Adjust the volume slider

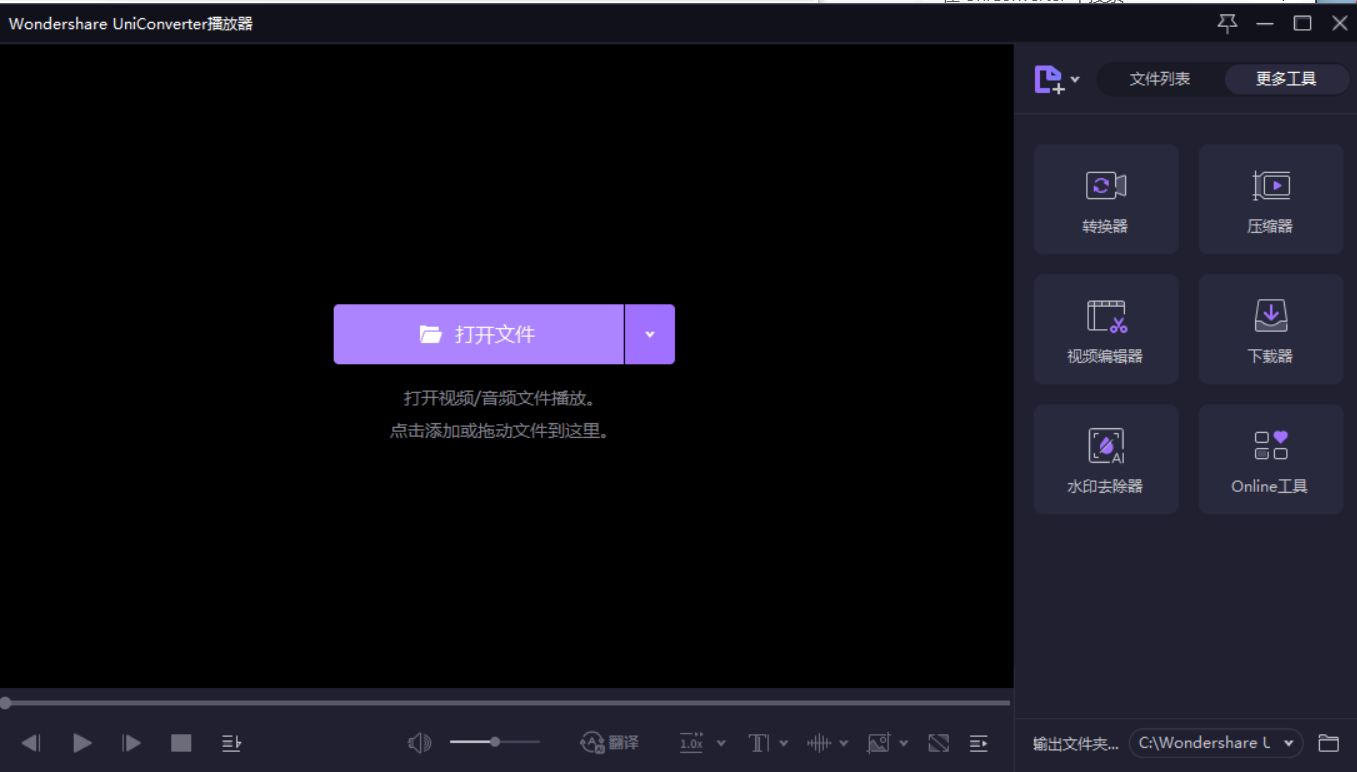(x=495, y=742)
